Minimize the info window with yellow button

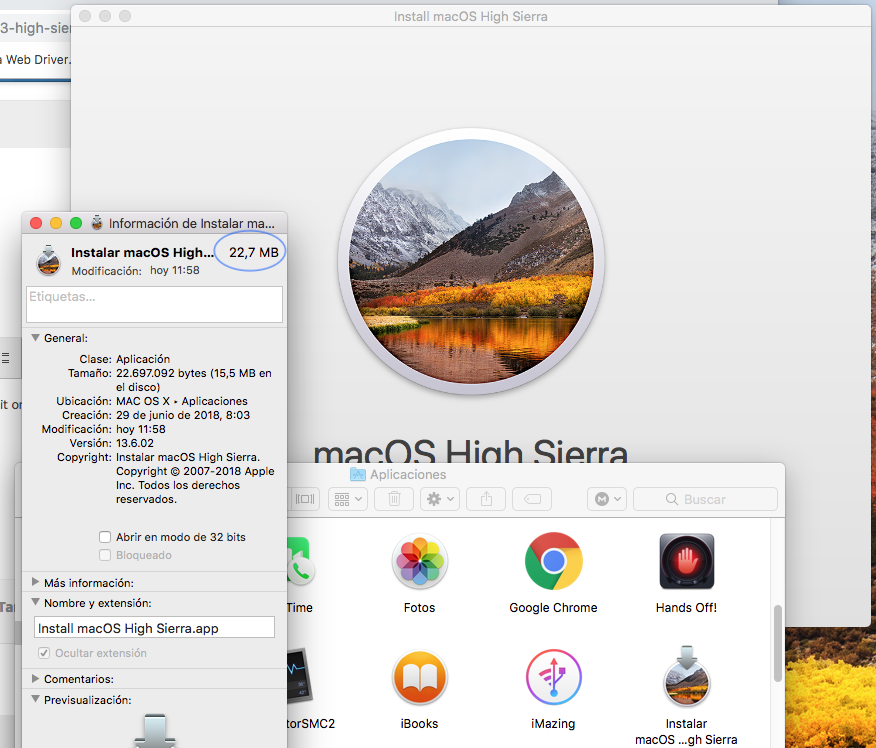(56, 223)
